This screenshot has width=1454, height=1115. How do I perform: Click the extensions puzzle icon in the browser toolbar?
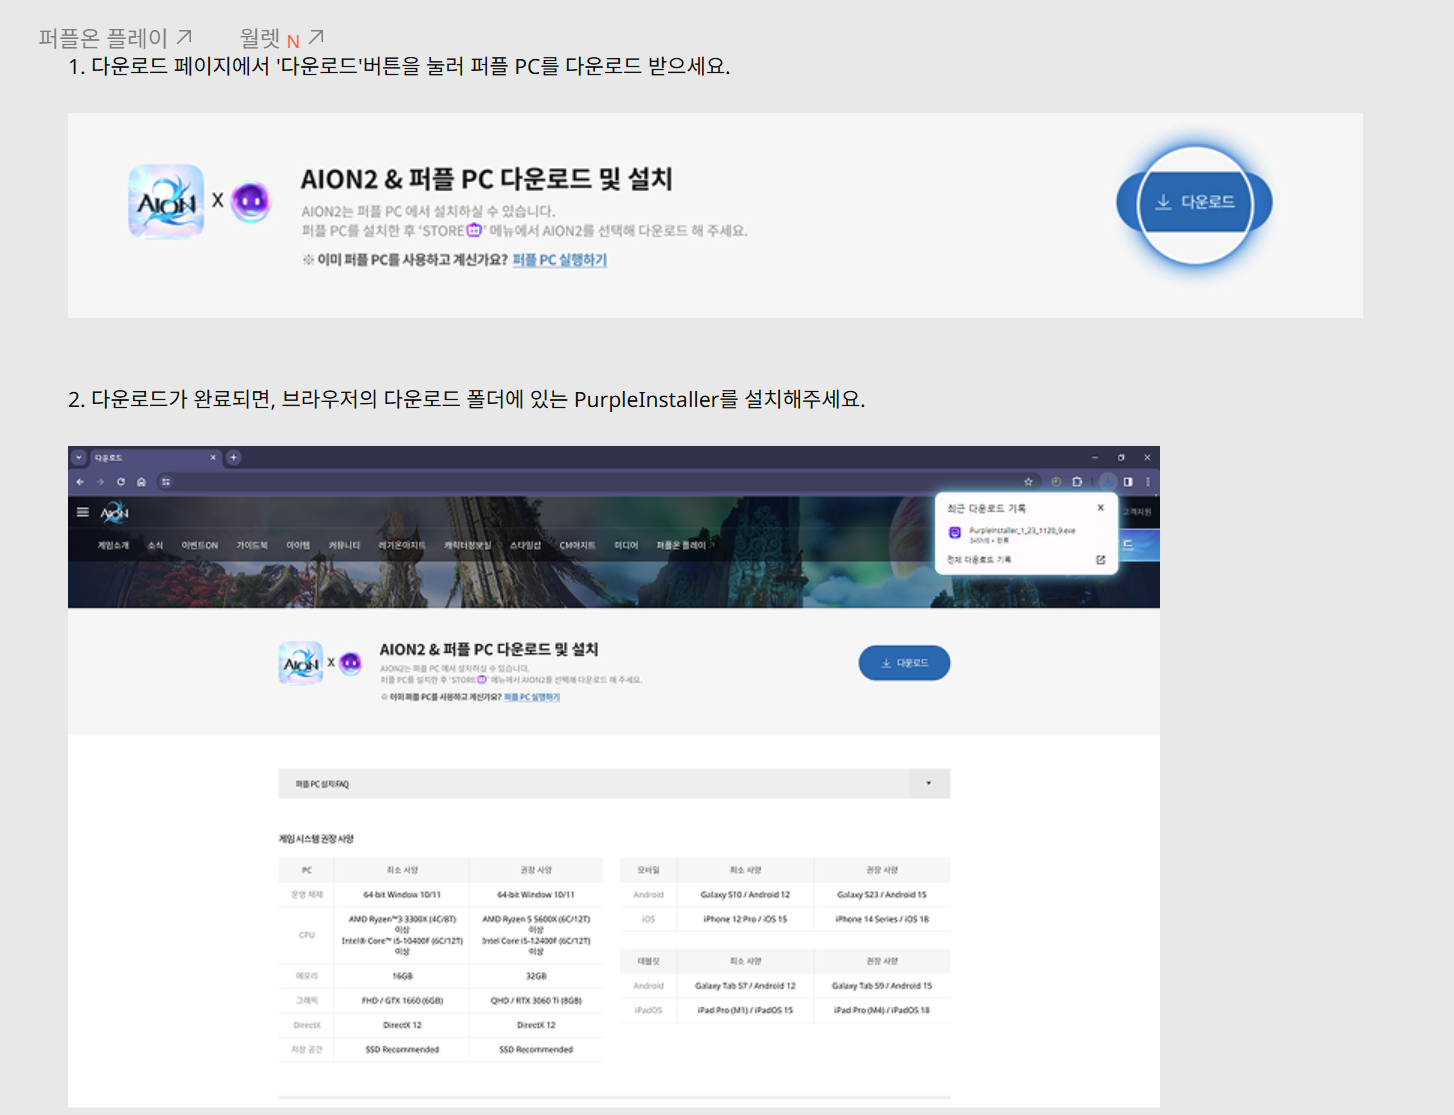1077,482
